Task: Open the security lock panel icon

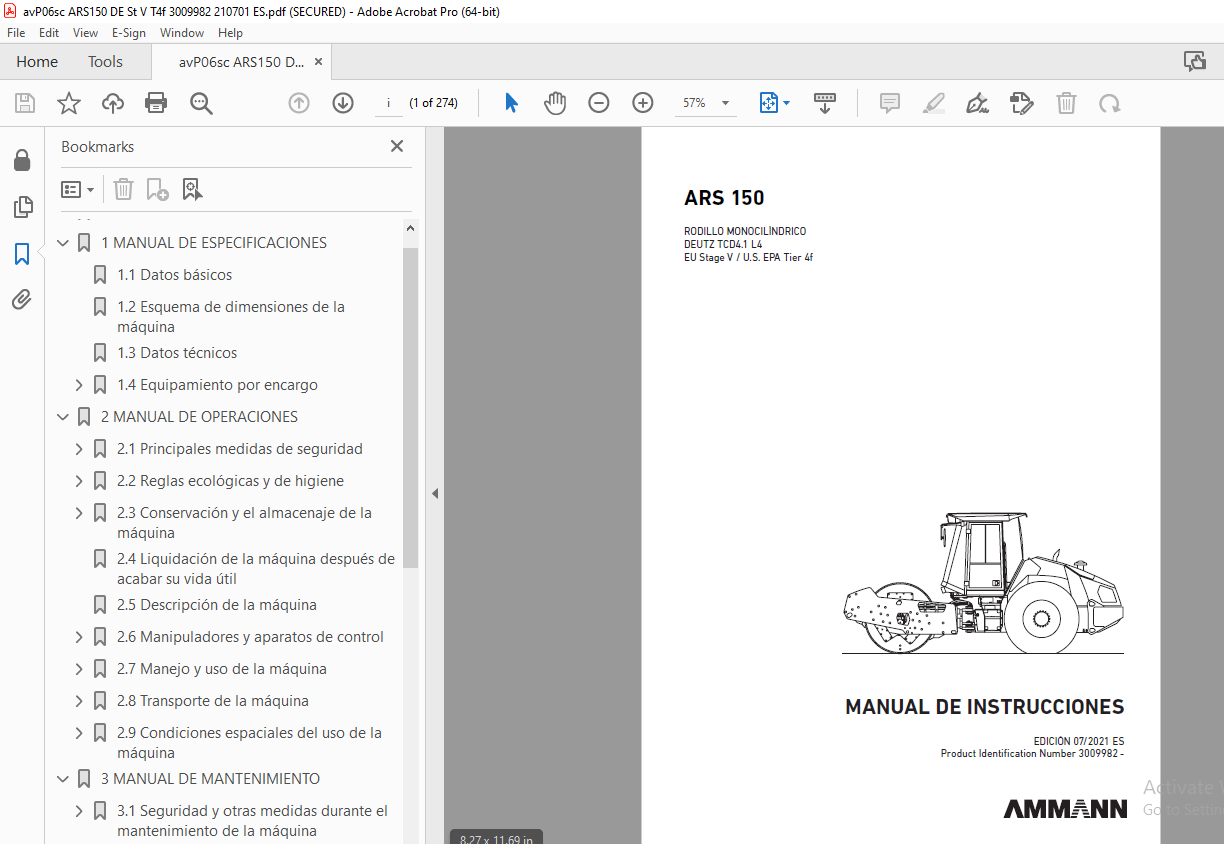Action: (x=22, y=161)
